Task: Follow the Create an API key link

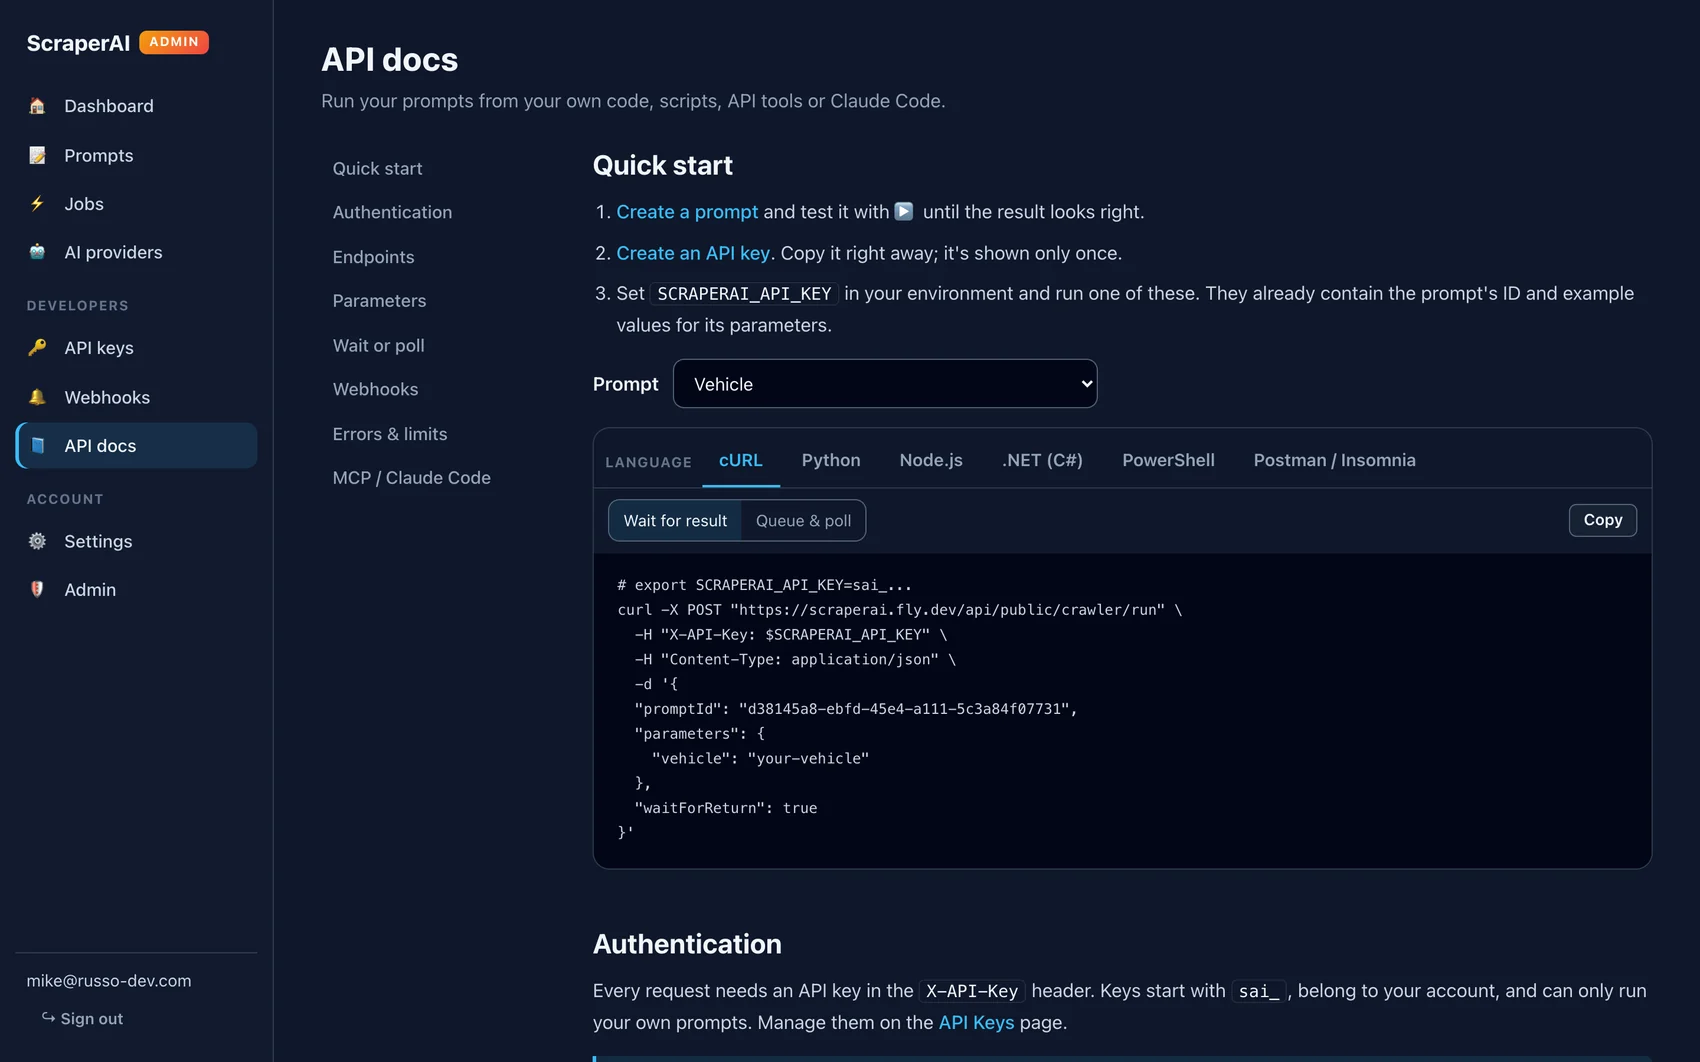Action: pyautogui.click(x=693, y=253)
